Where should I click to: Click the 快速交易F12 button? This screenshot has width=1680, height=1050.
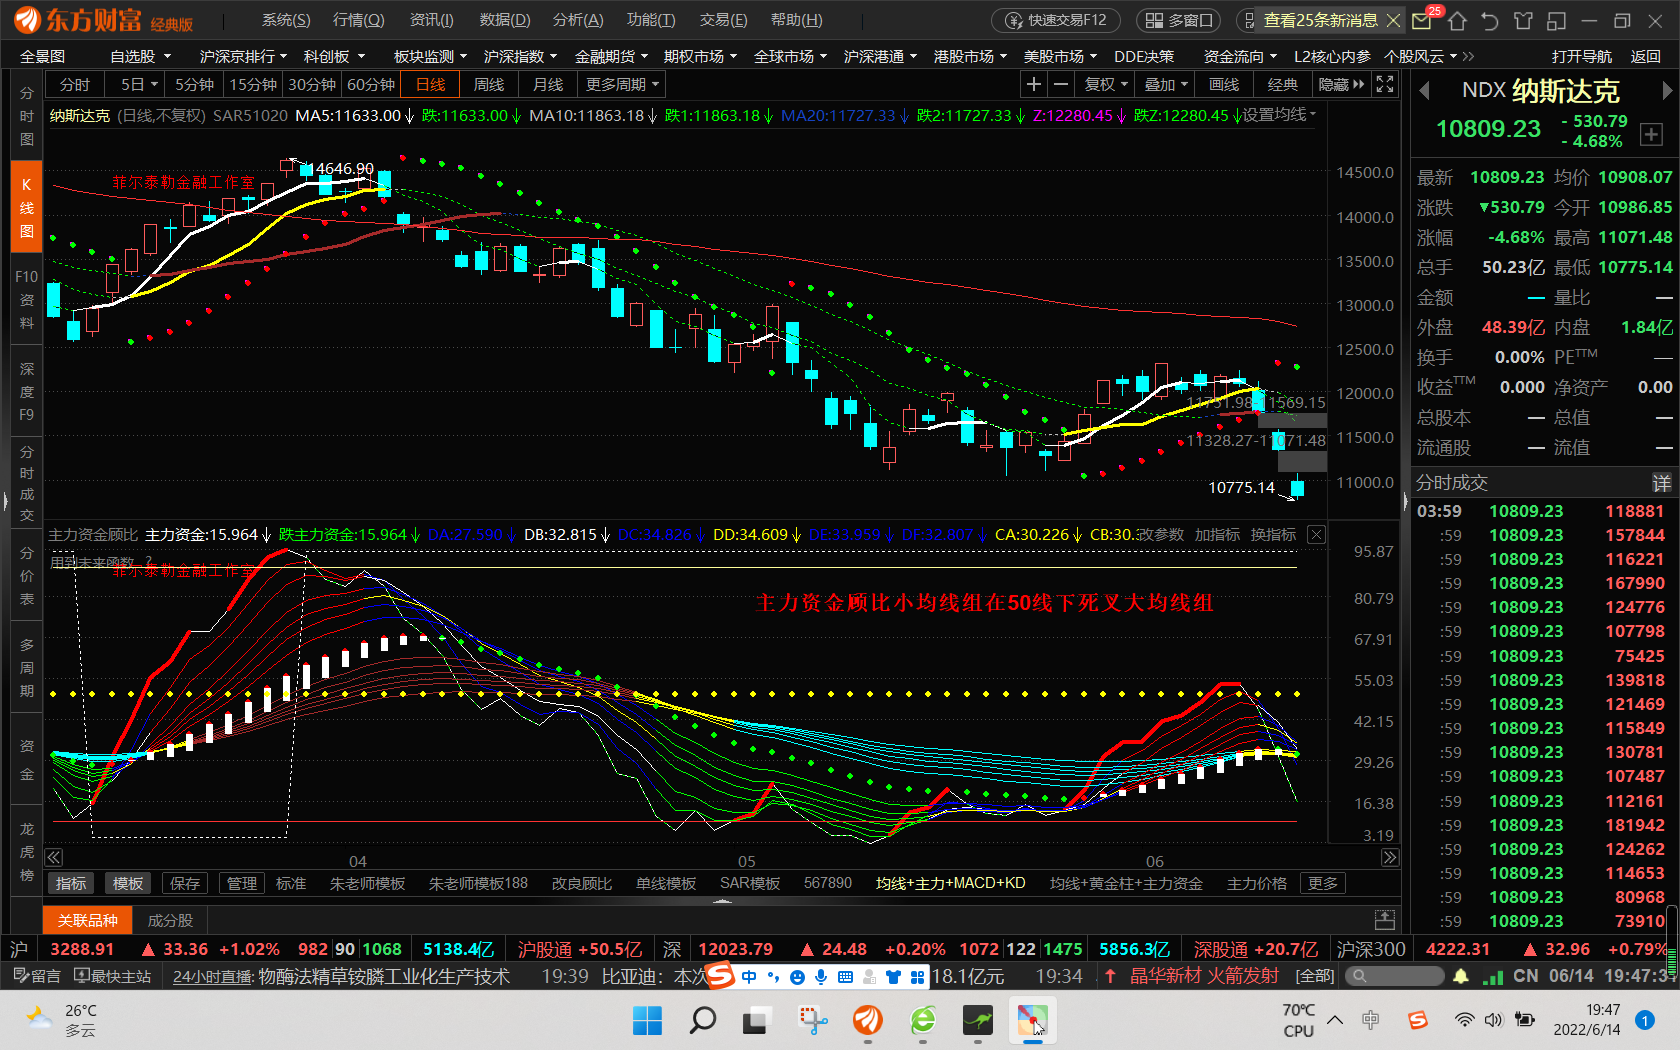1057,20
